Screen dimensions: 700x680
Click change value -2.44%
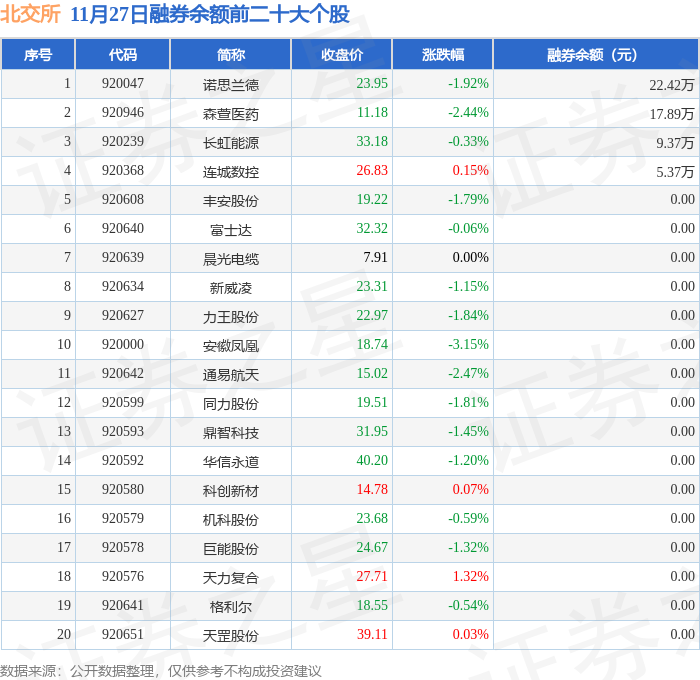[468, 113]
